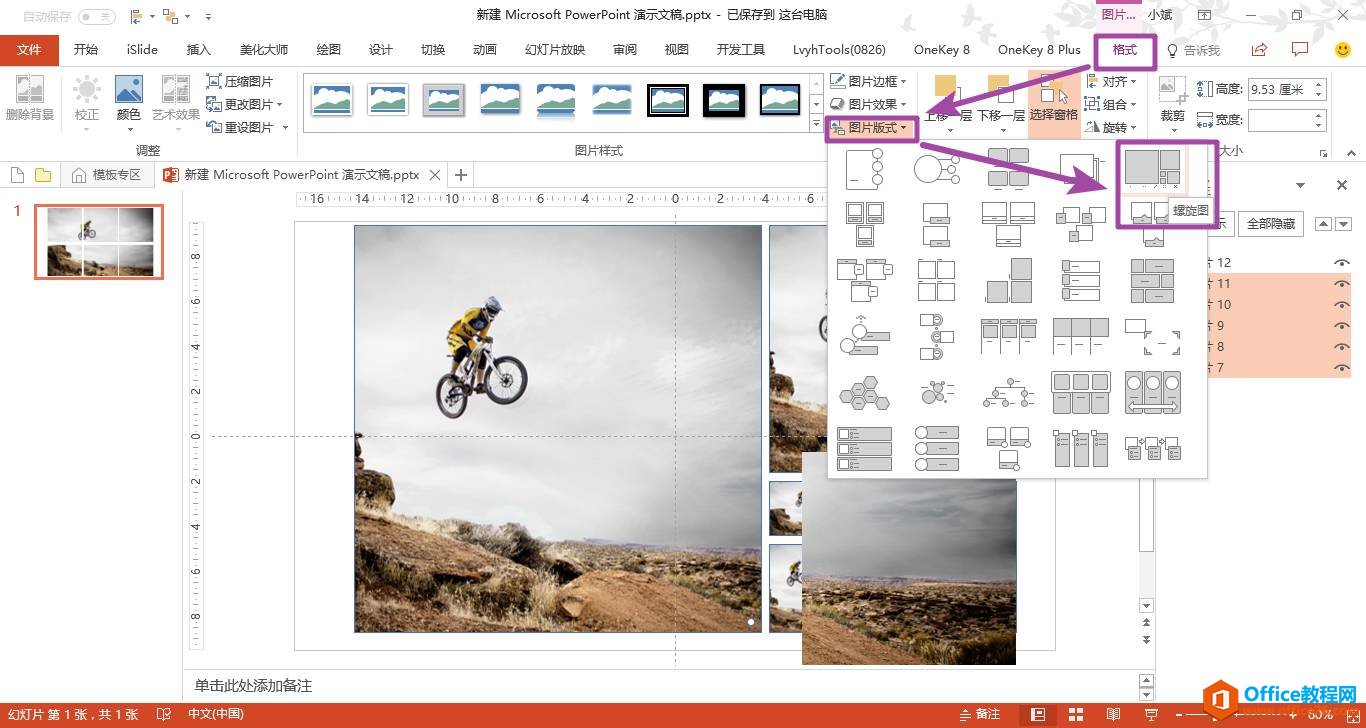The image size is (1366, 728).
Task: Click the 压缩图片 compress pictures icon
Action: (x=214, y=81)
